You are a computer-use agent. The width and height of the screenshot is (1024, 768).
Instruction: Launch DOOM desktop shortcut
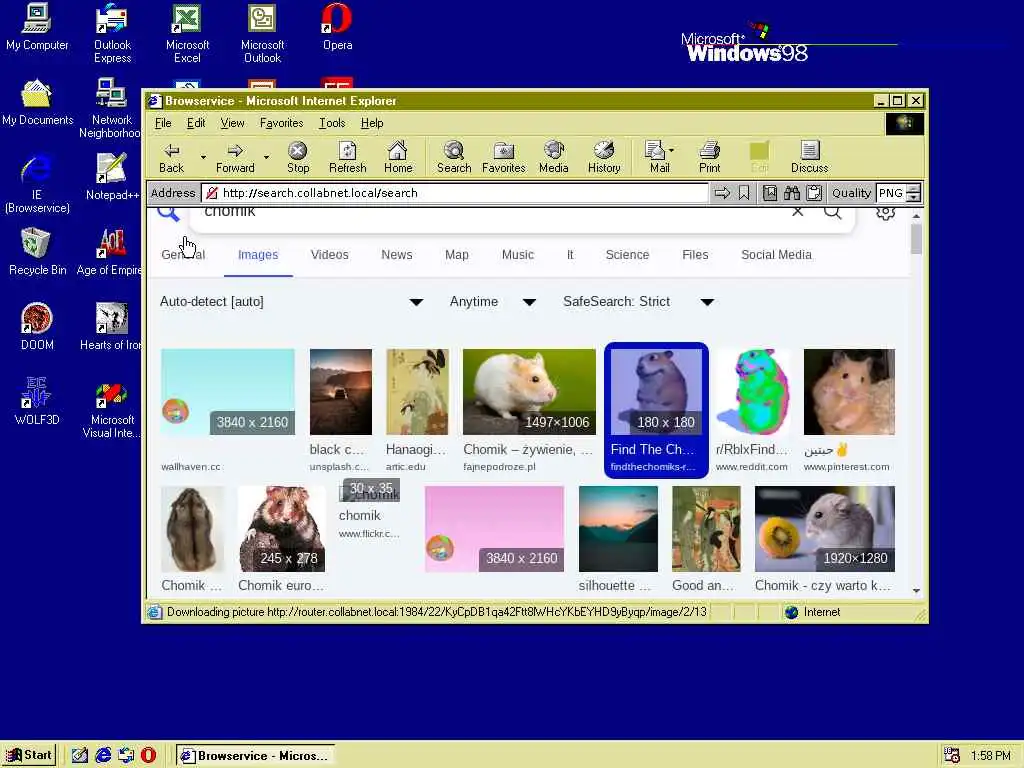37,327
